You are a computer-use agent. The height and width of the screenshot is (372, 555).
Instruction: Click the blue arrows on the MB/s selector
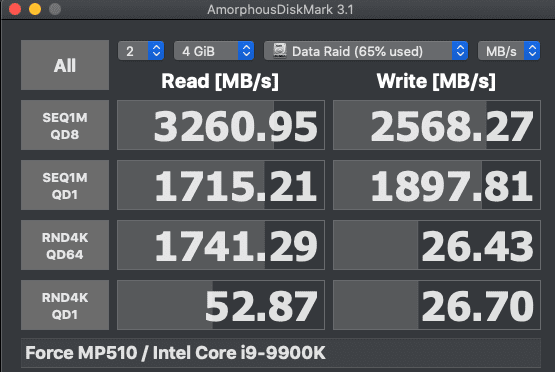(532, 51)
